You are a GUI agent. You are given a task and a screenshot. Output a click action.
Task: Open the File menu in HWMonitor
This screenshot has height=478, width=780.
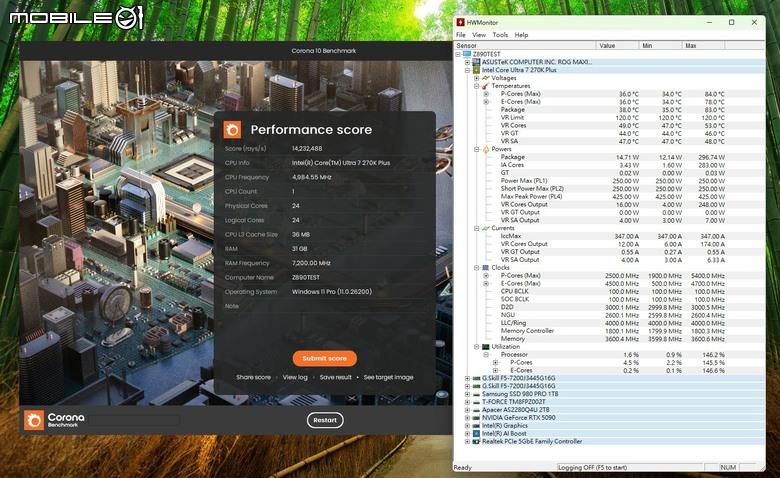(x=461, y=35)
